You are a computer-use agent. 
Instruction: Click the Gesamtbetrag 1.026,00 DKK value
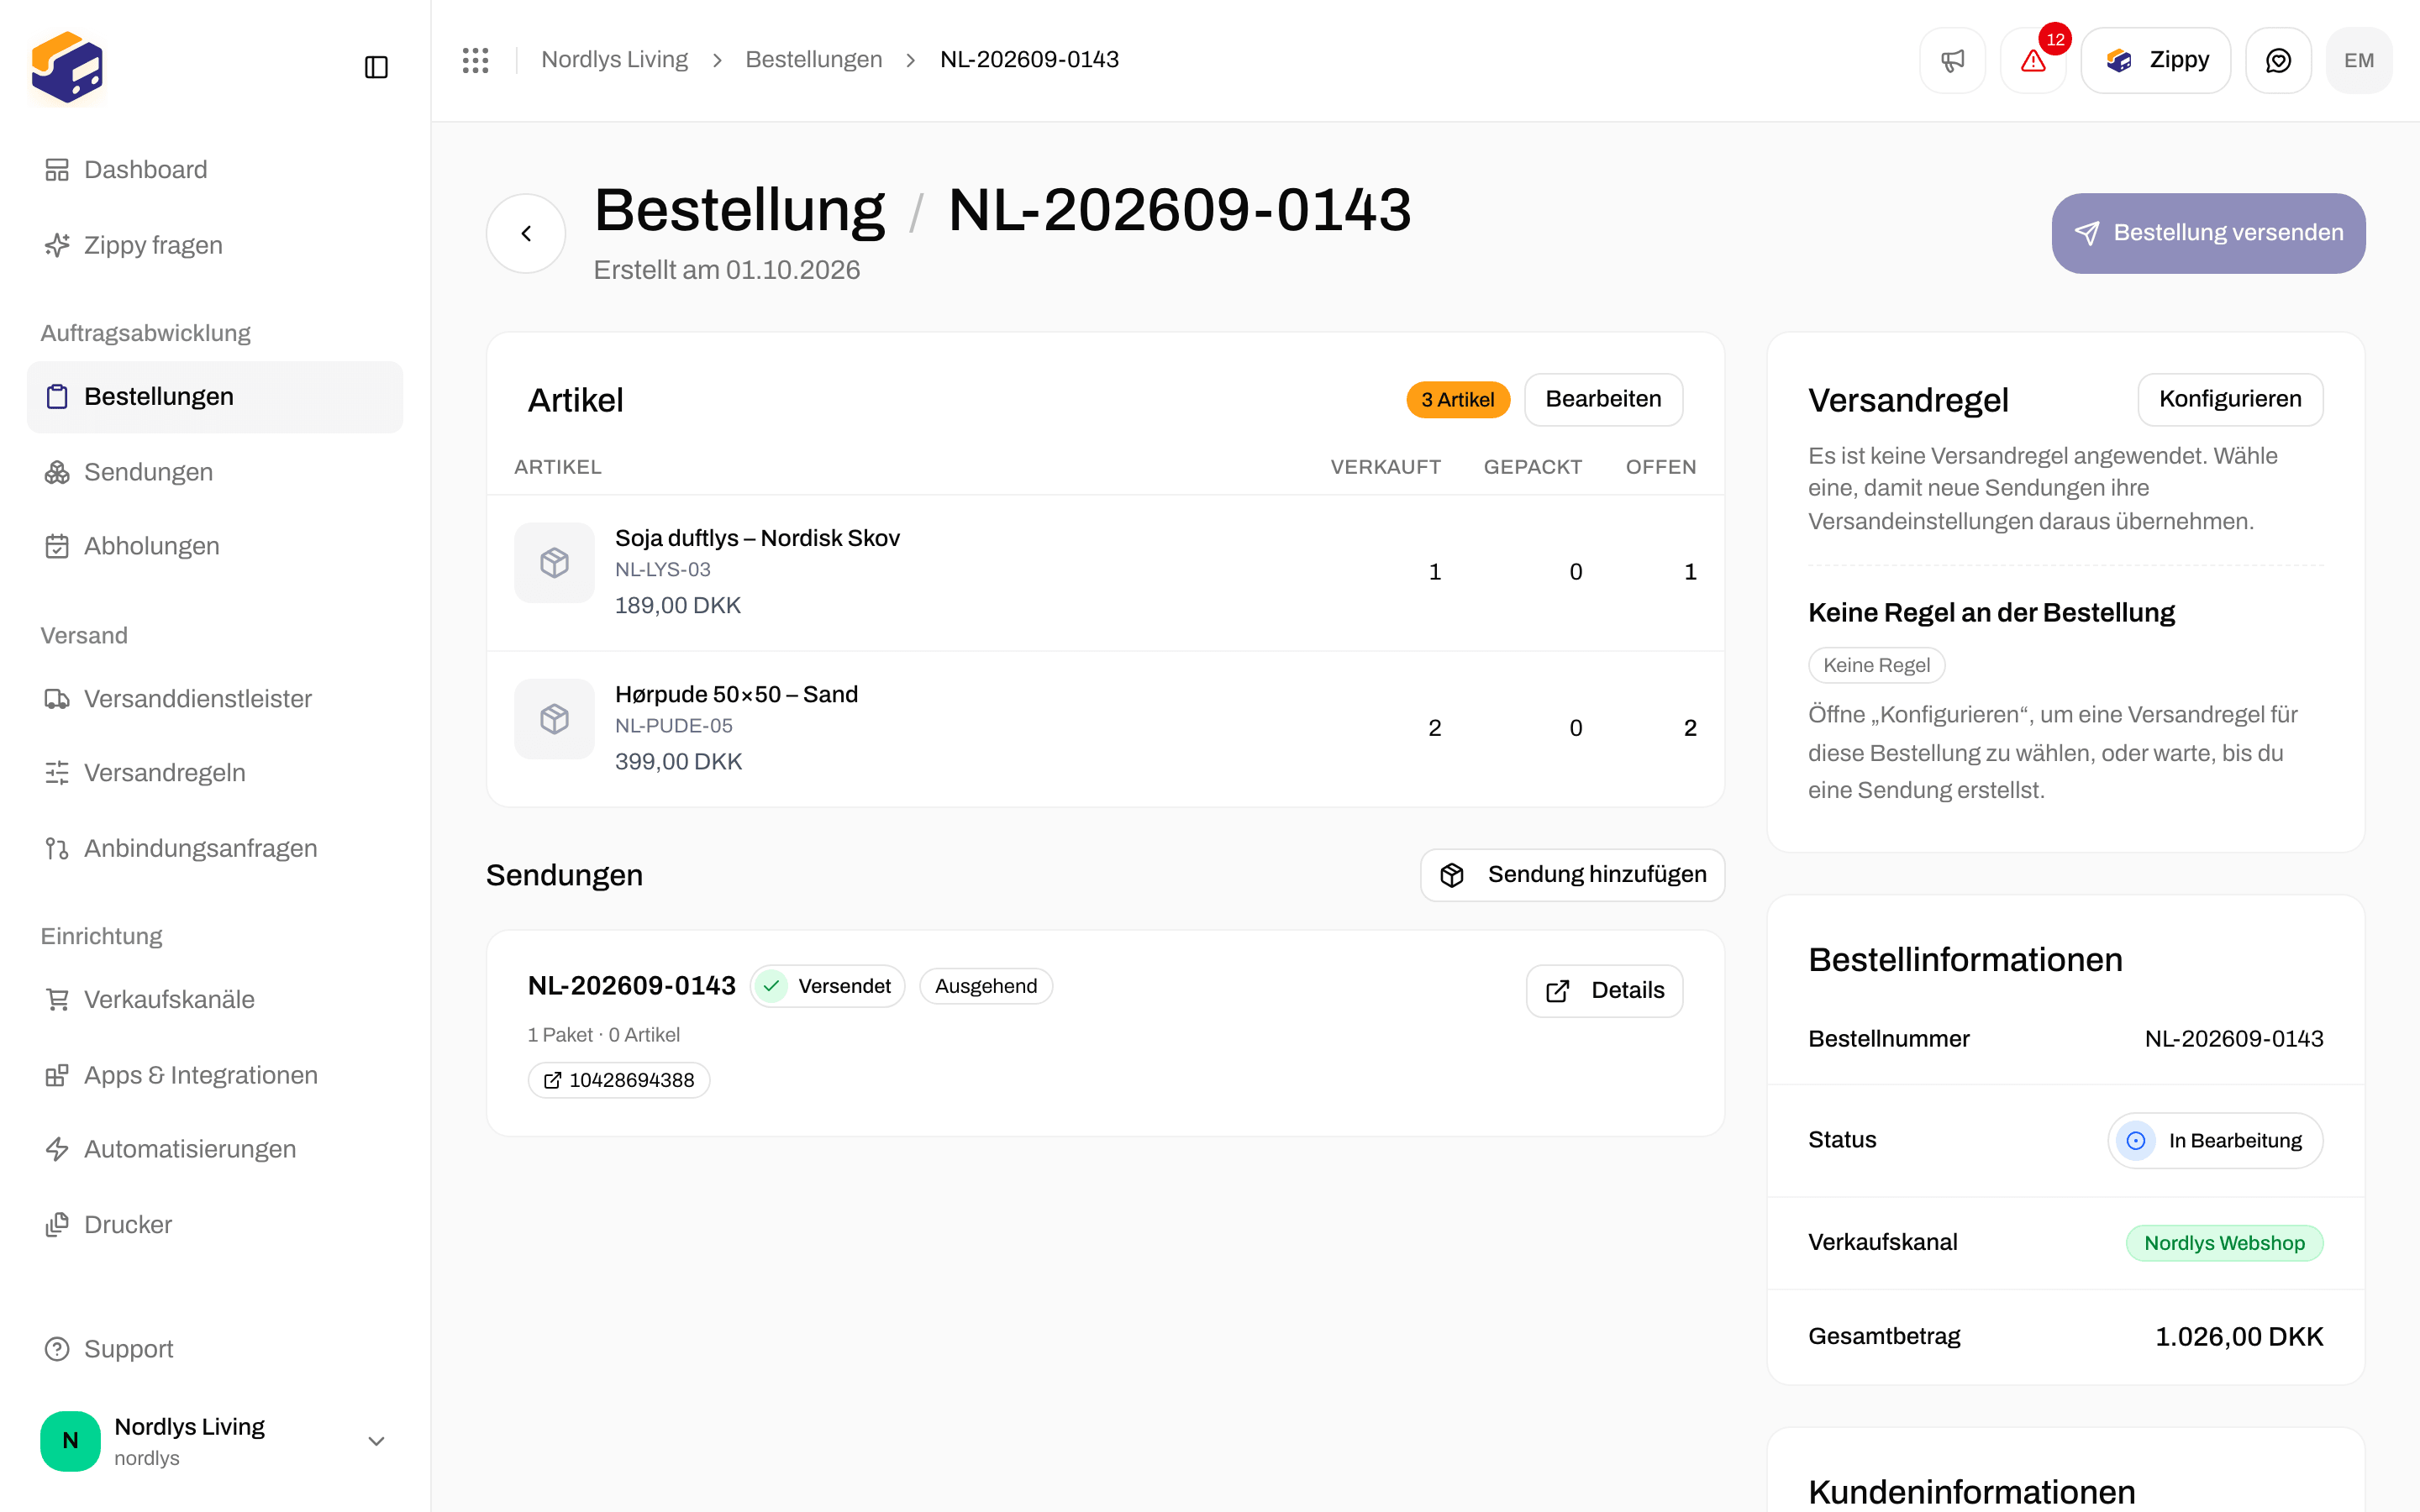click(2239, 1336)
